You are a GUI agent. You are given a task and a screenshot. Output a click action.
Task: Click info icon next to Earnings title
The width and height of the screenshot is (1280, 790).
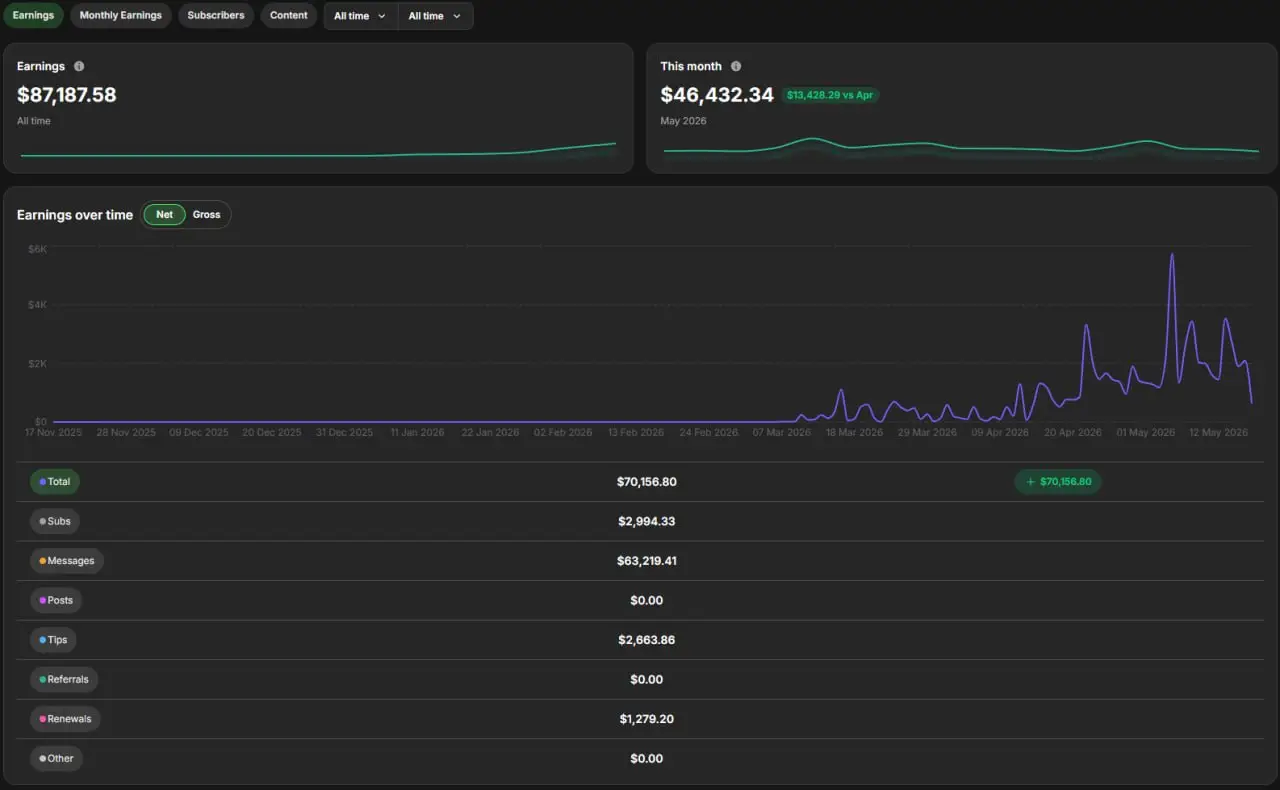pyautogui.click(x=79, y=66)
